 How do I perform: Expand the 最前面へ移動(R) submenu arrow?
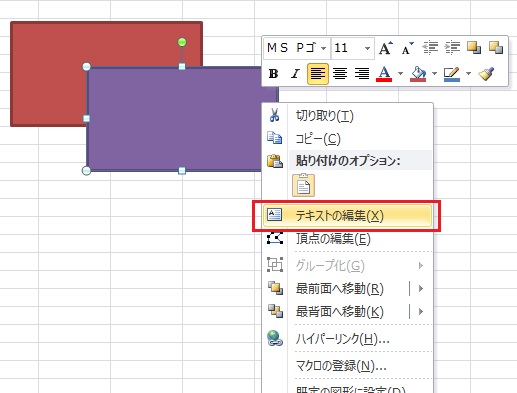coord(421,288)
